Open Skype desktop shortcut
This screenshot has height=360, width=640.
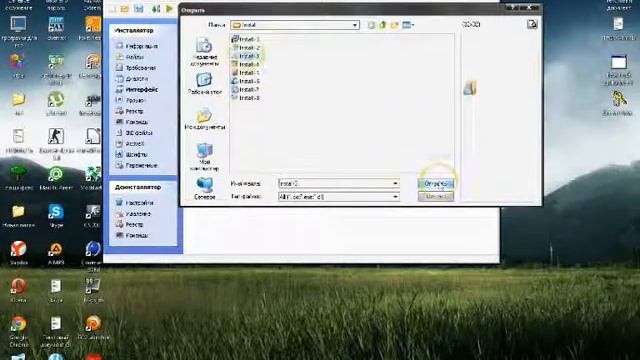click(x=56, y=216)
